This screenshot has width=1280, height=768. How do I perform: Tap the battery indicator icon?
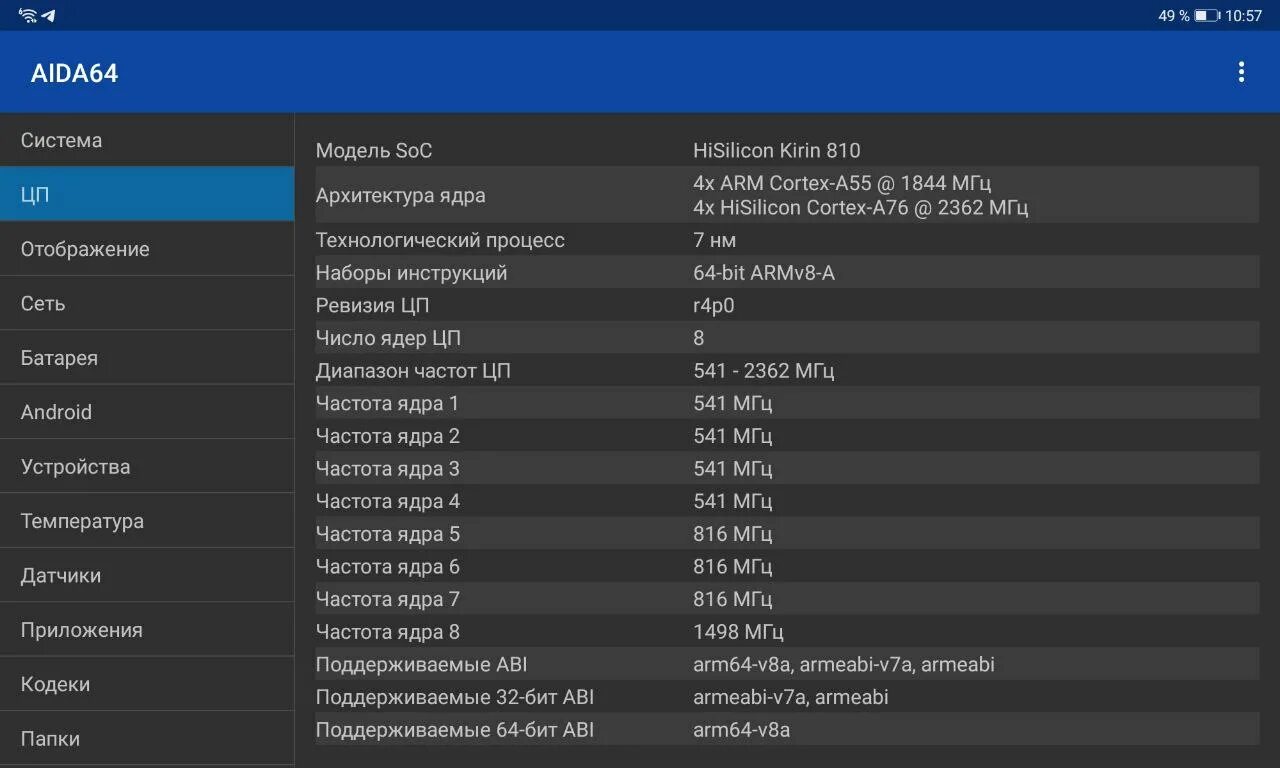1206,16
